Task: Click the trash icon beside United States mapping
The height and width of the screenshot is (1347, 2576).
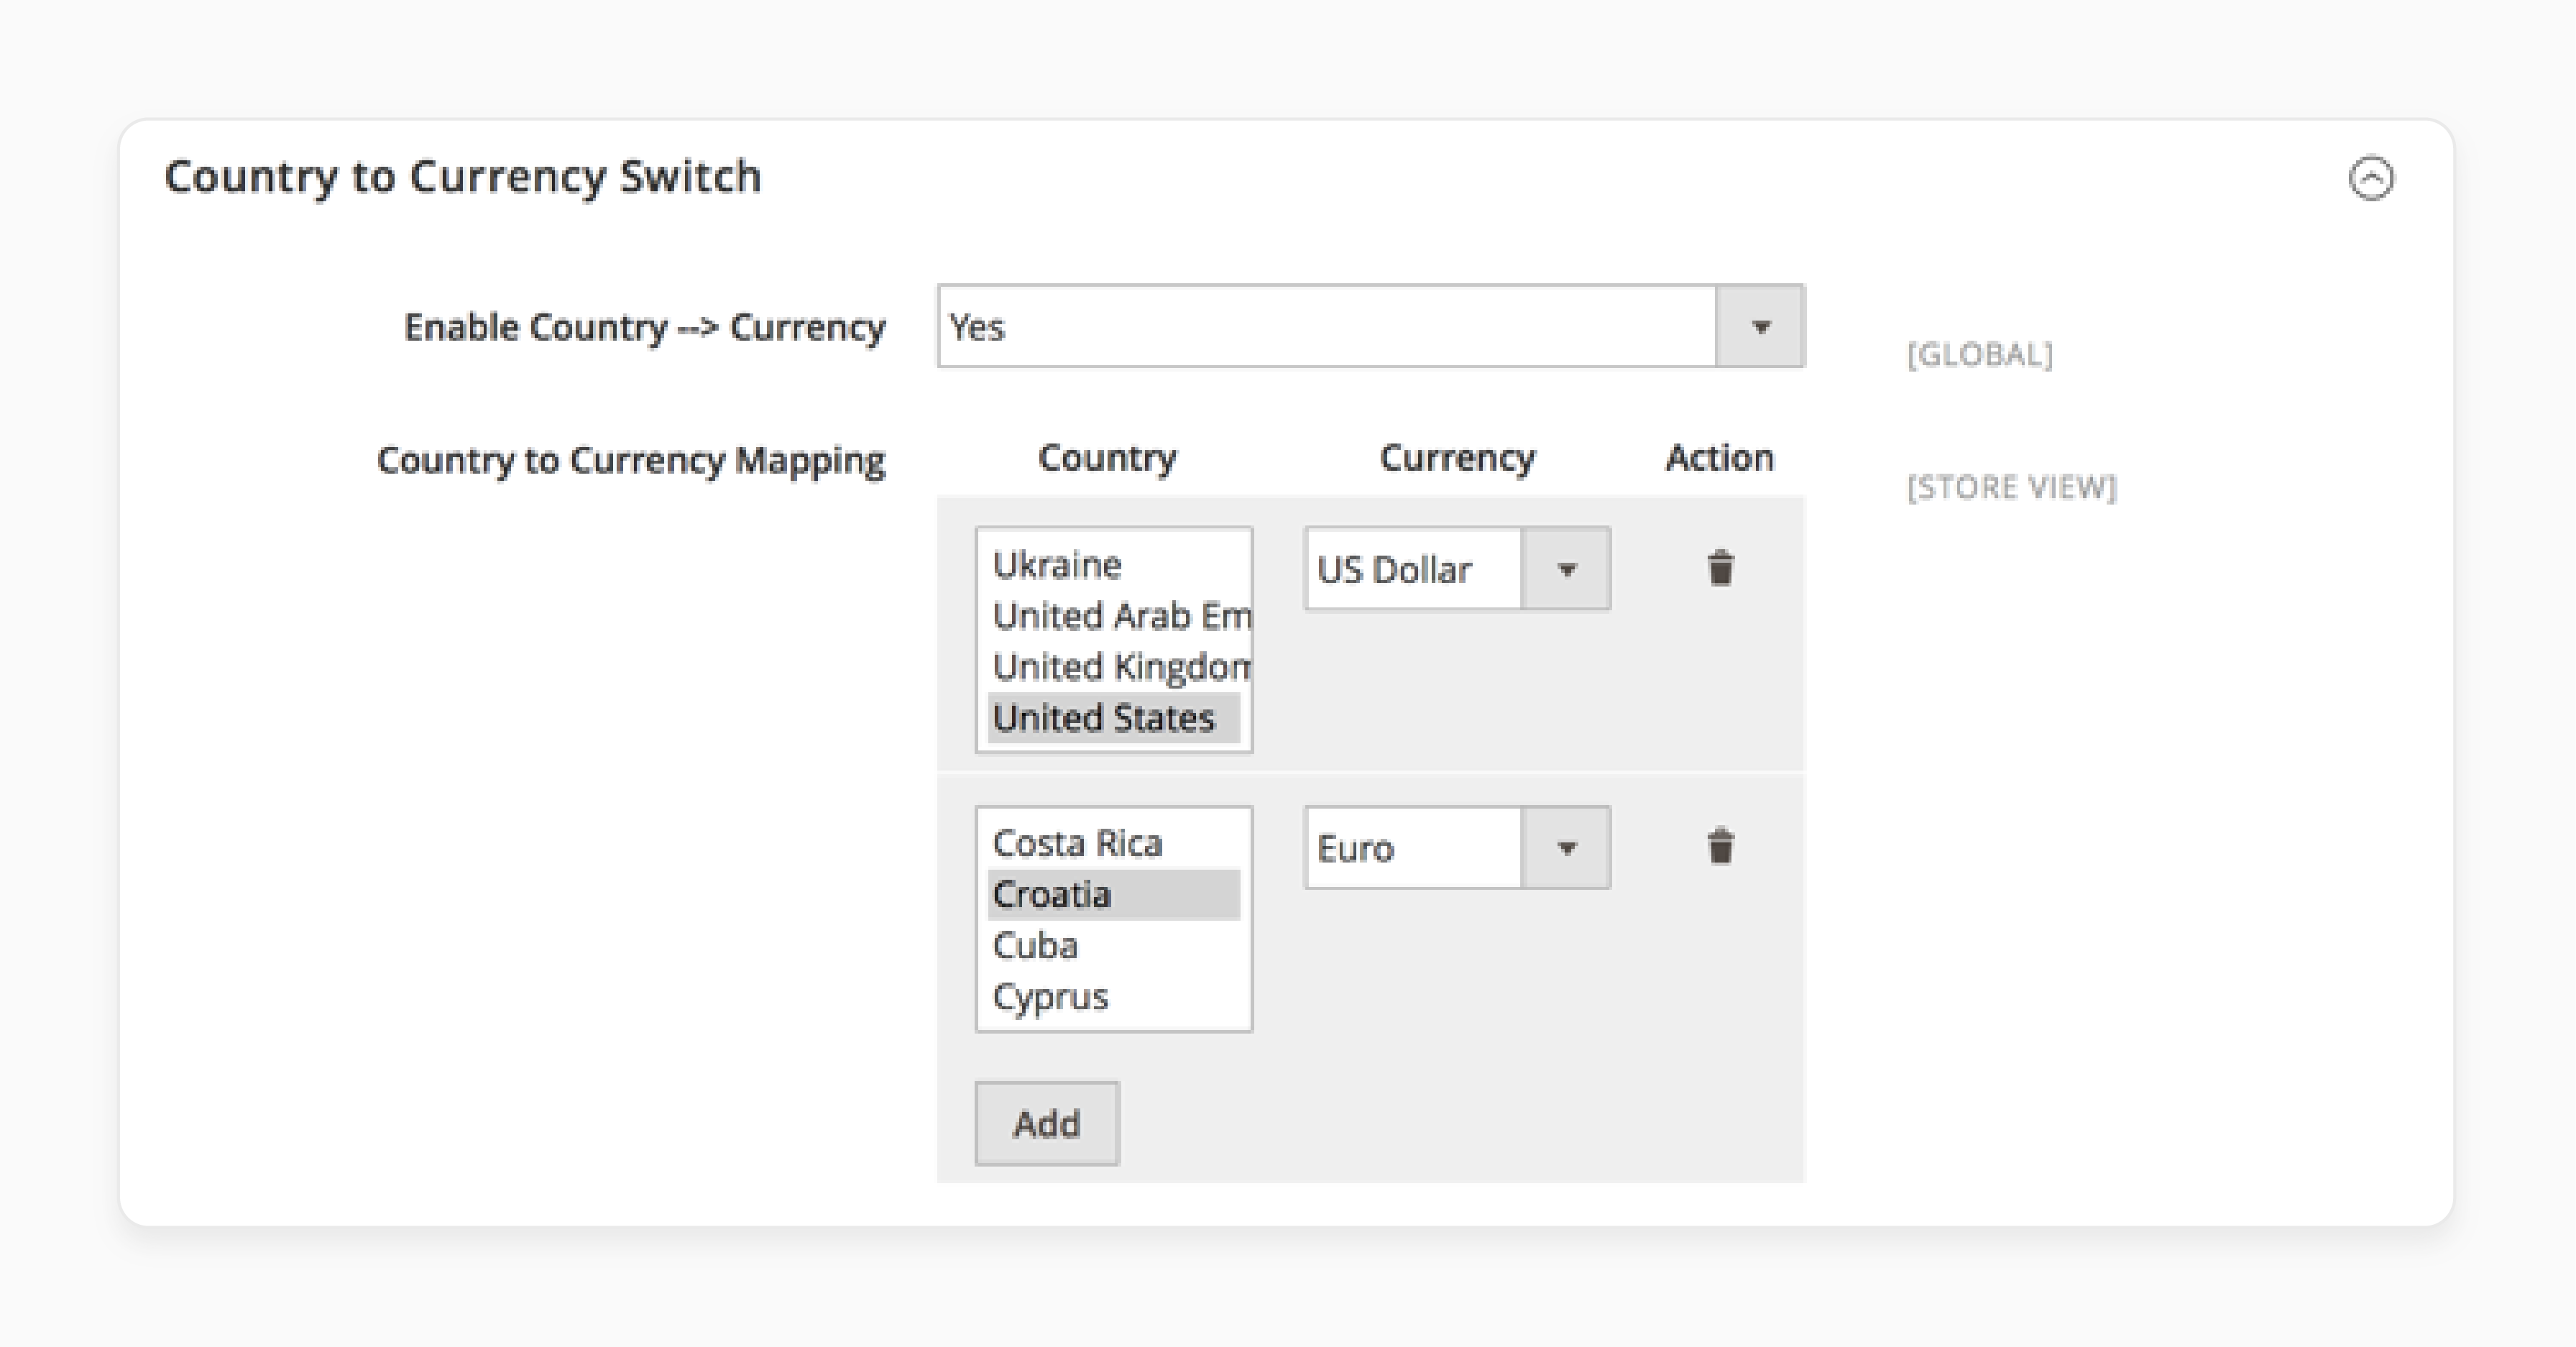Action: coord(1721,568)
